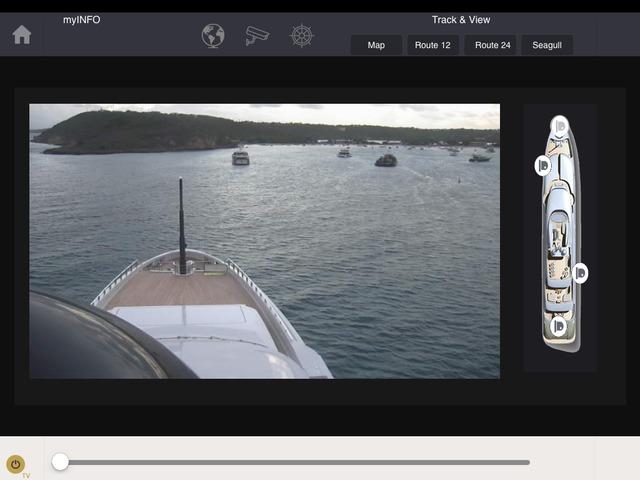Viewport: 640px width, 480px height.
Task: Select the ship's helm wheel icon
Action: (x=301, y=36)
